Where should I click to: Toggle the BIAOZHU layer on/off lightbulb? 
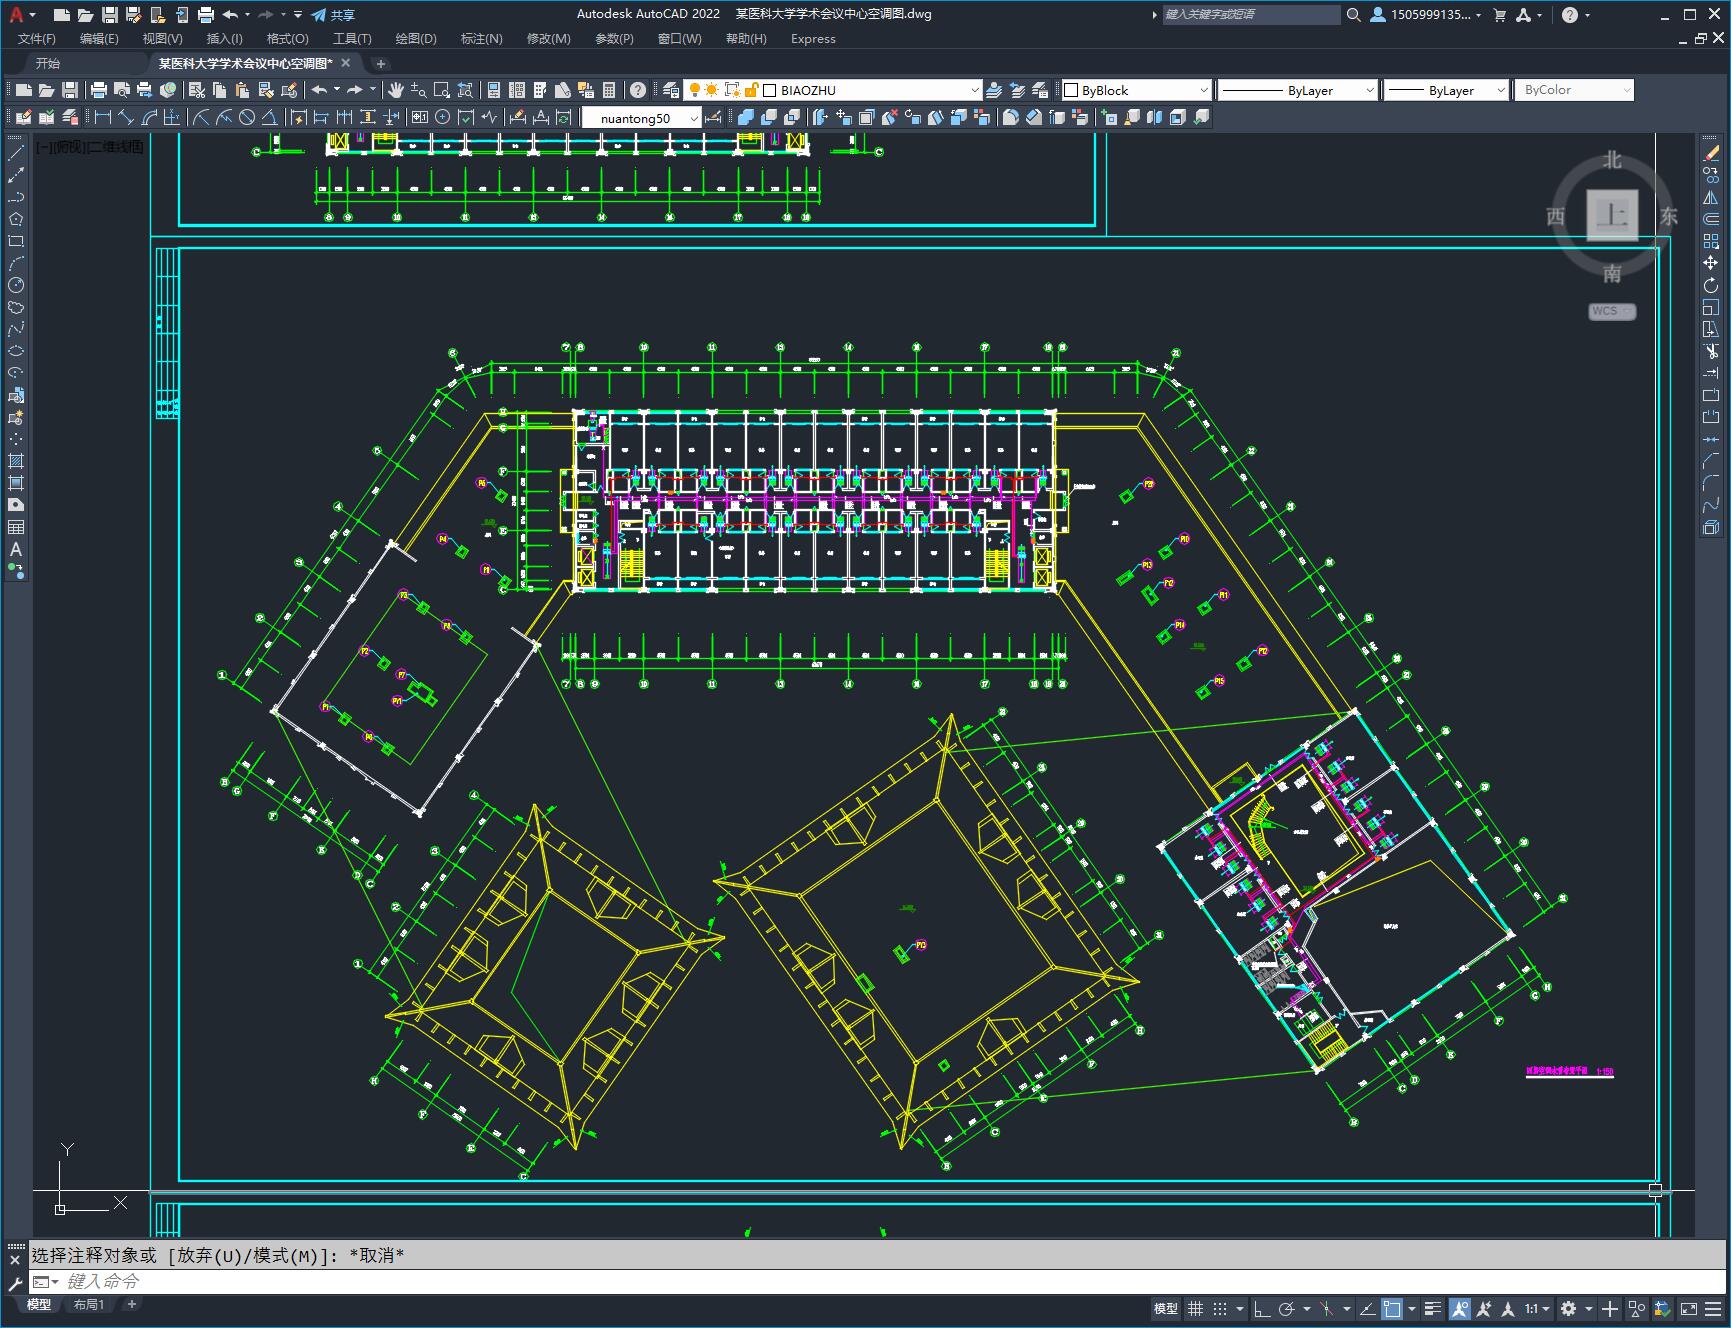click(694, 90)
